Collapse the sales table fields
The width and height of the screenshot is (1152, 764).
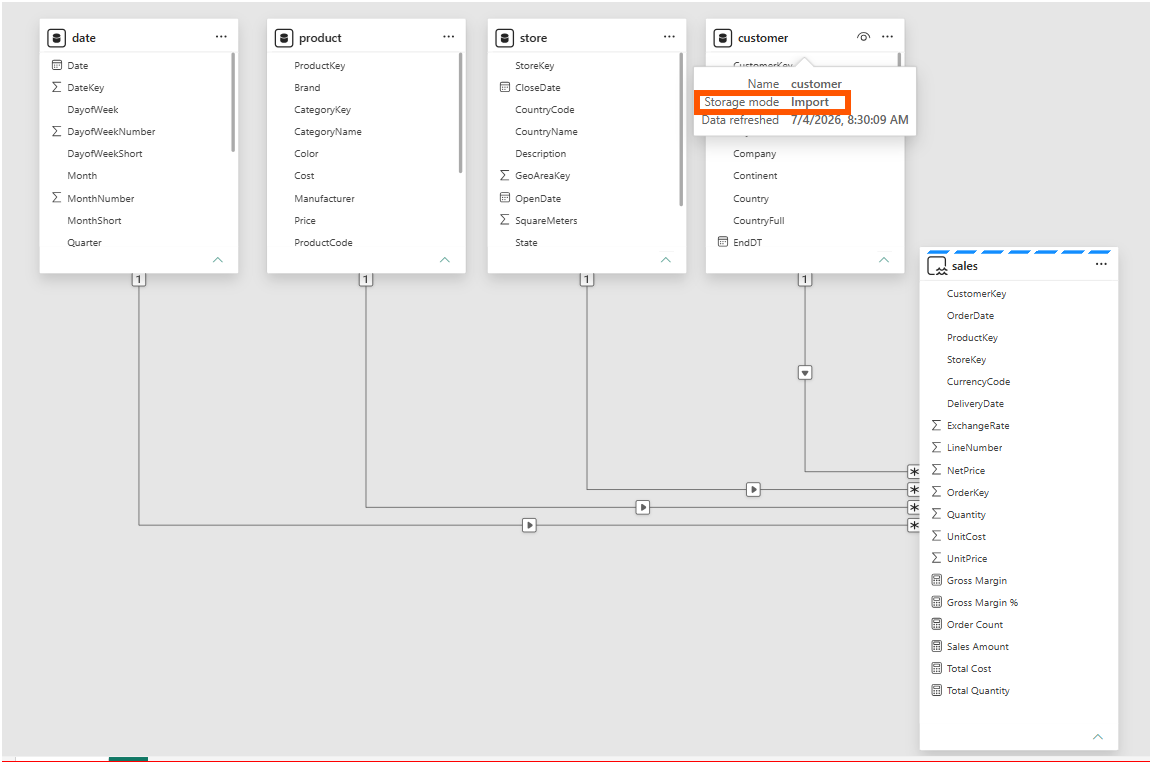(x=1098, y=737)
